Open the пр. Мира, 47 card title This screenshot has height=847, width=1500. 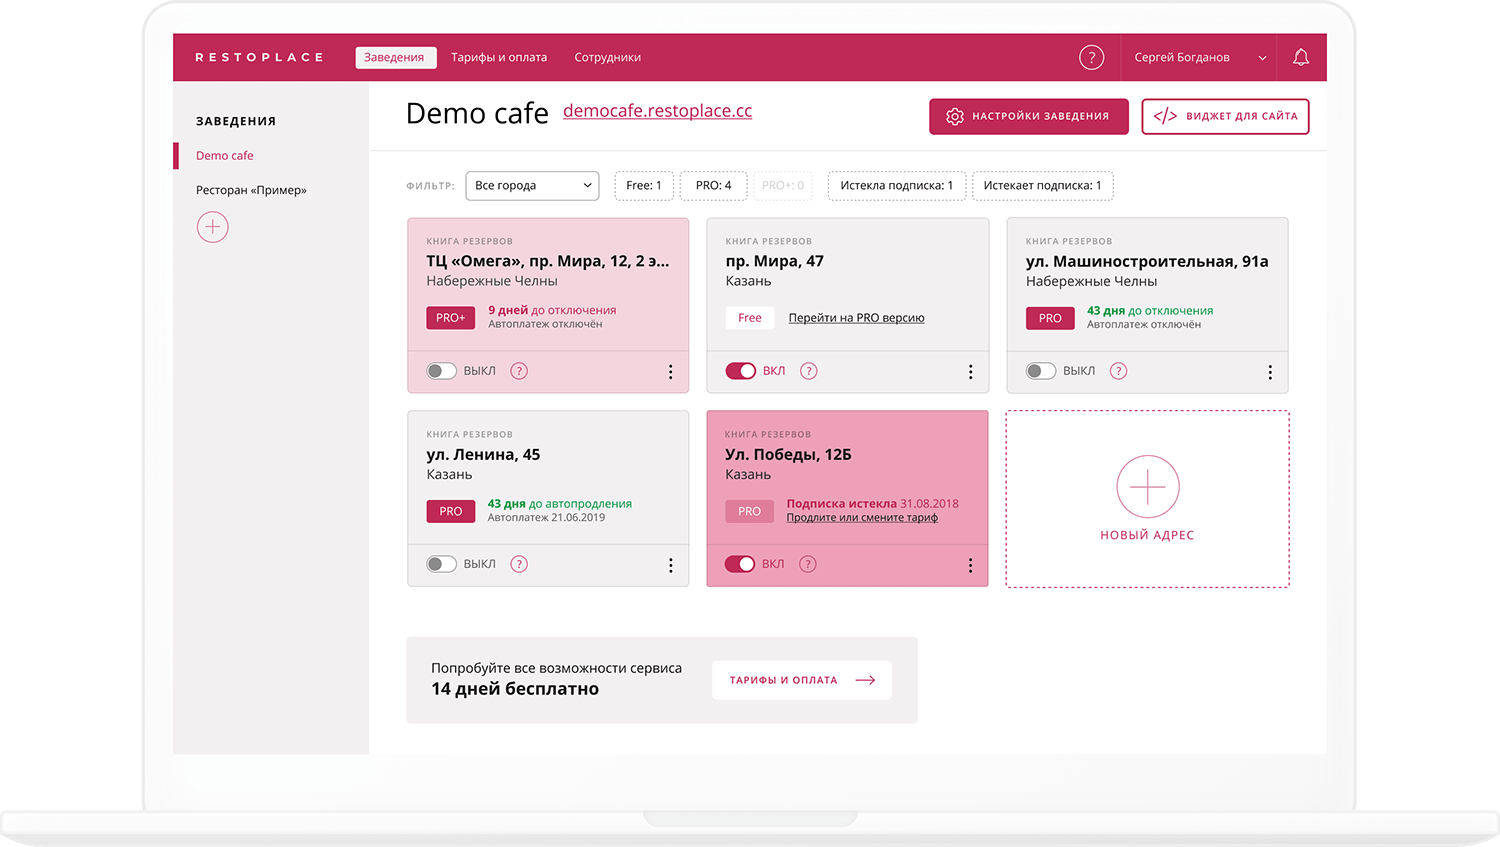click(775, 261)
